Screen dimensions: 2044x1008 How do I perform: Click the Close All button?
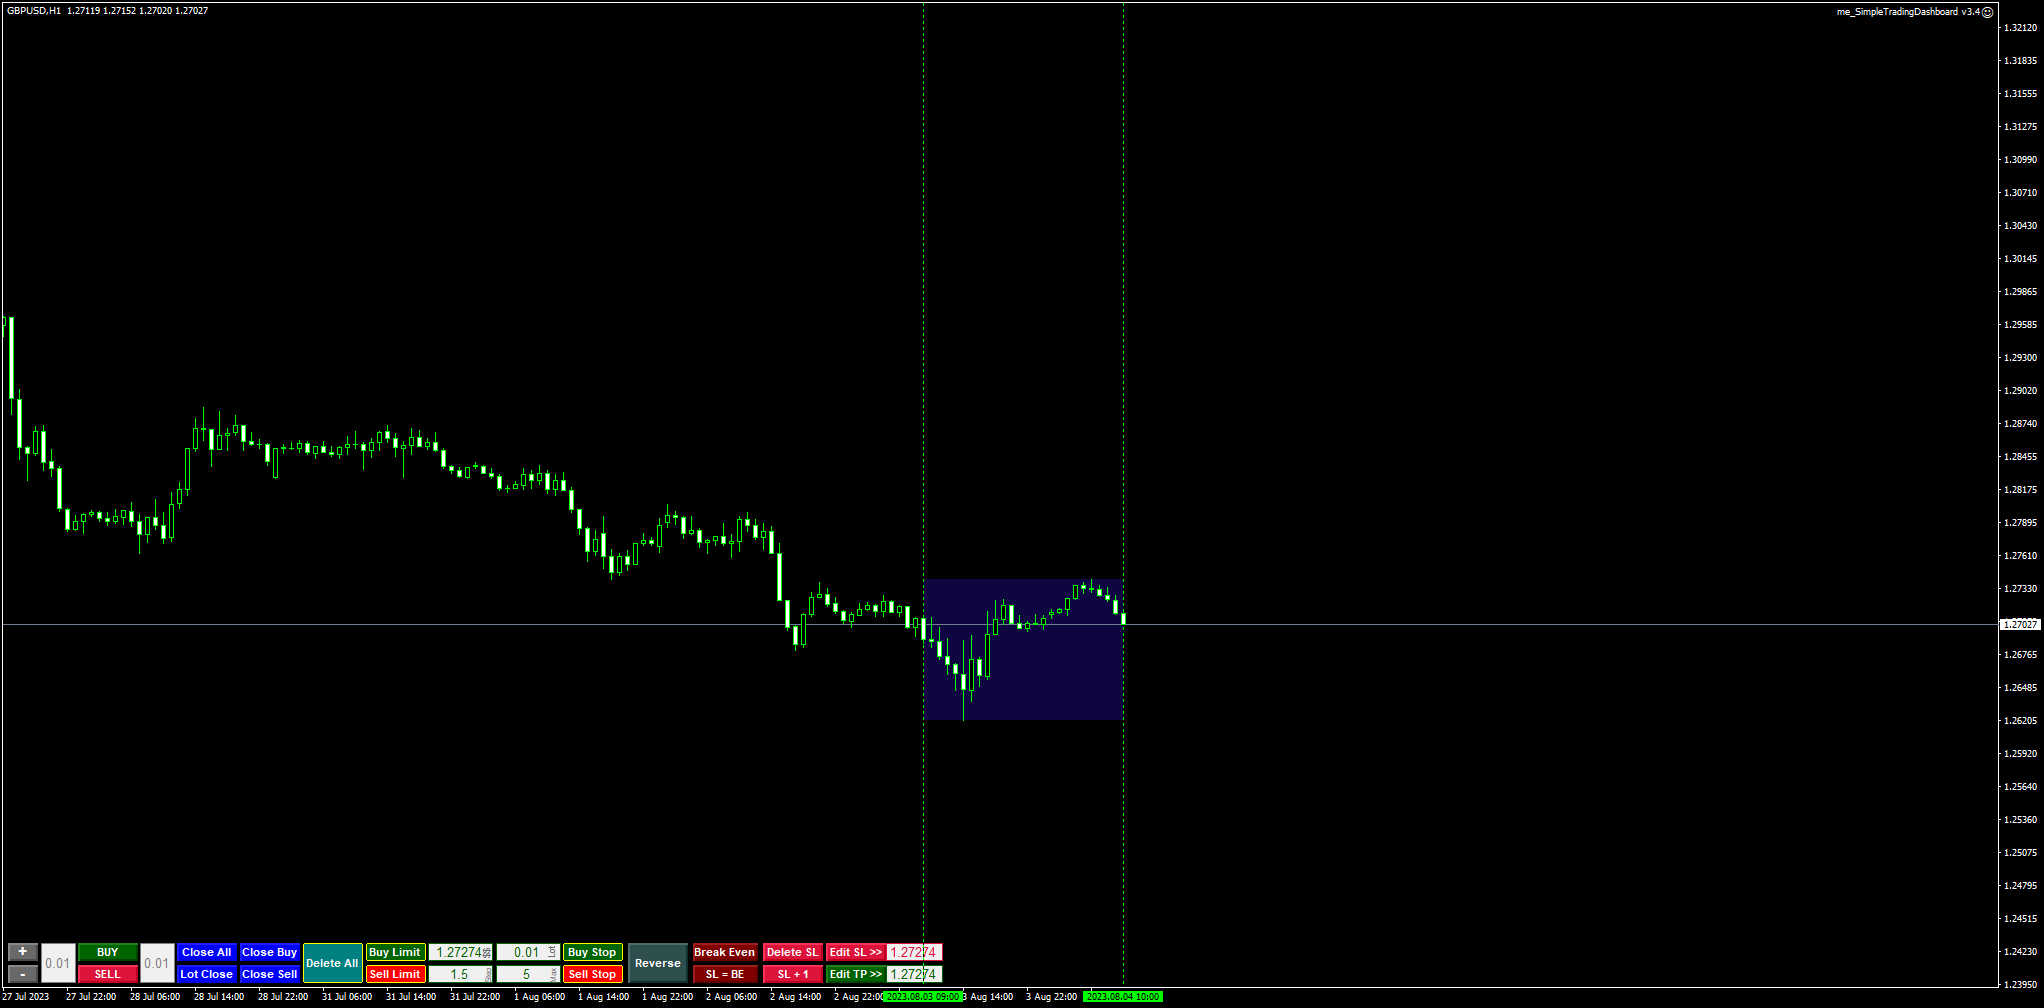[207, 952]
